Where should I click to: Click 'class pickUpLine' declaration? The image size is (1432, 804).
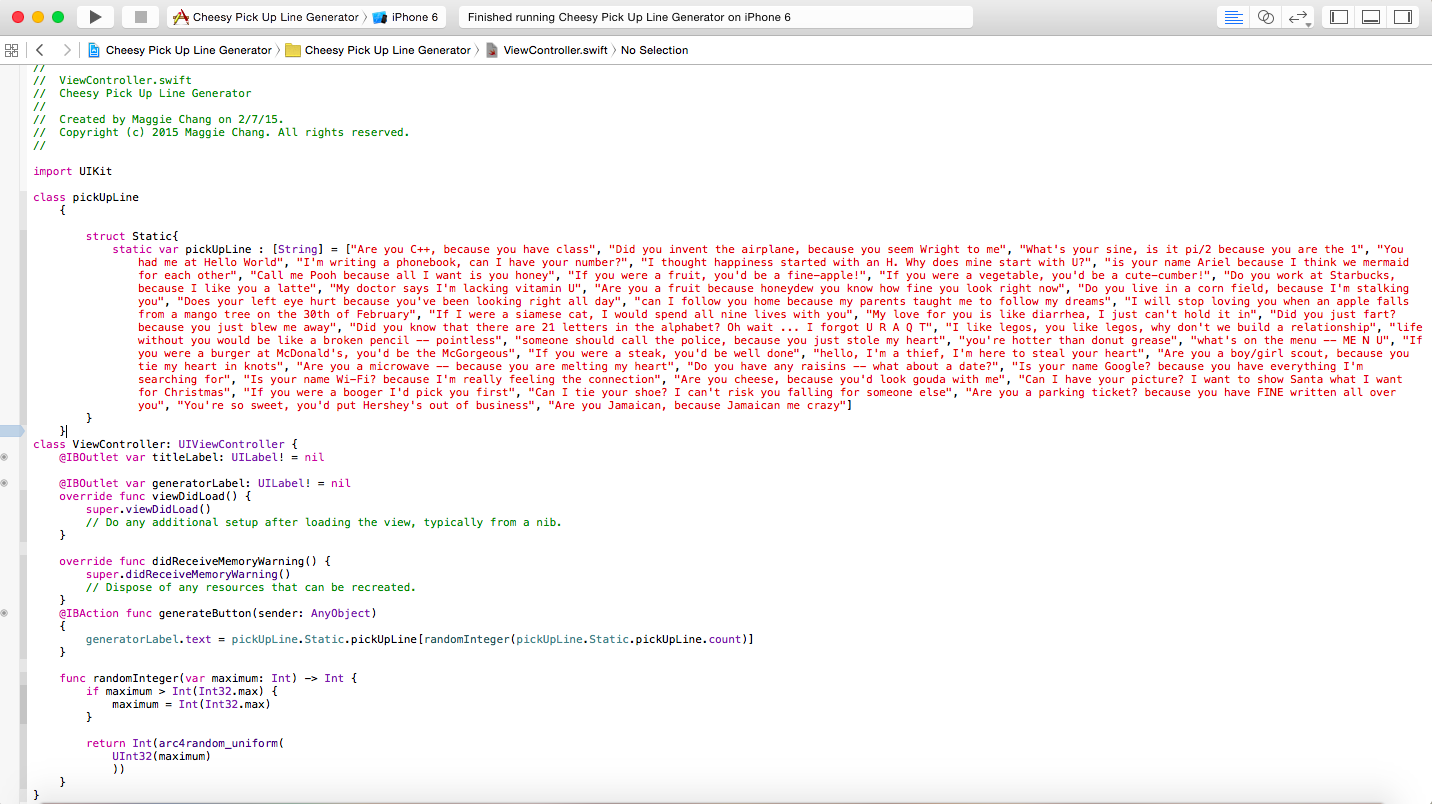86,197
